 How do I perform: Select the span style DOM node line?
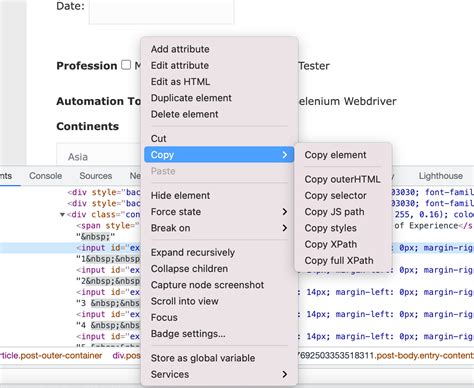click(x=108, y=226)
